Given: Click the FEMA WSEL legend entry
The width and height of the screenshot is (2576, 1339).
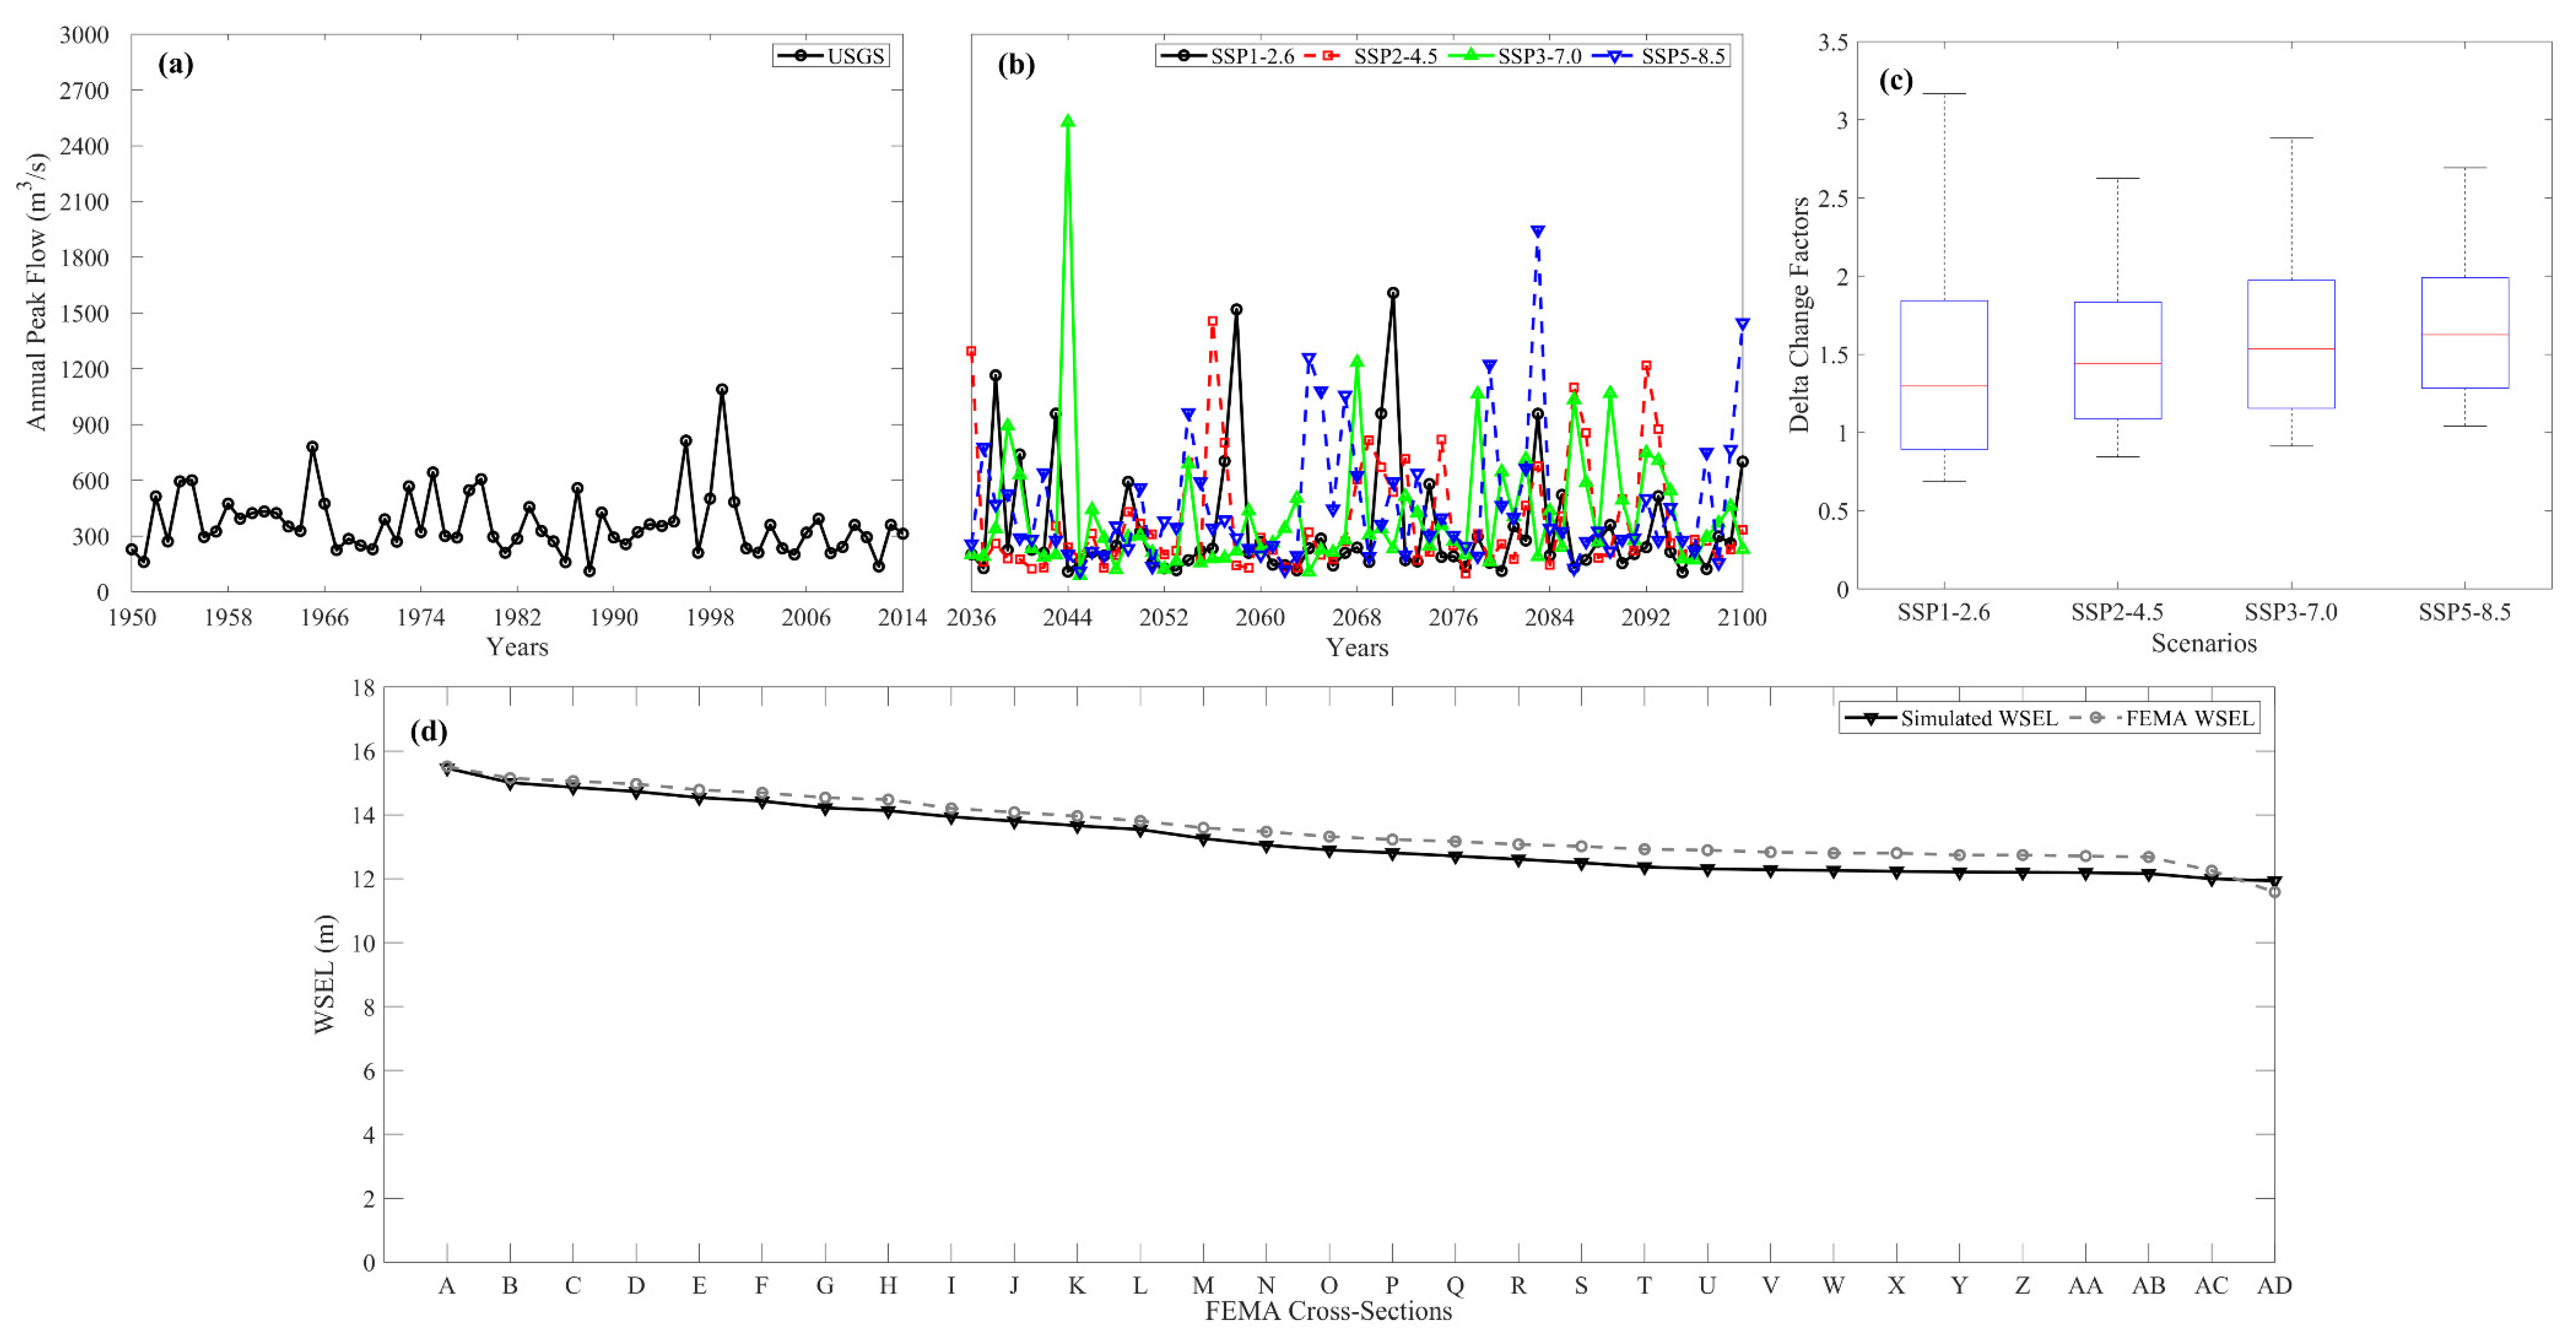Looking at the screenshot, I should 2170,718.
